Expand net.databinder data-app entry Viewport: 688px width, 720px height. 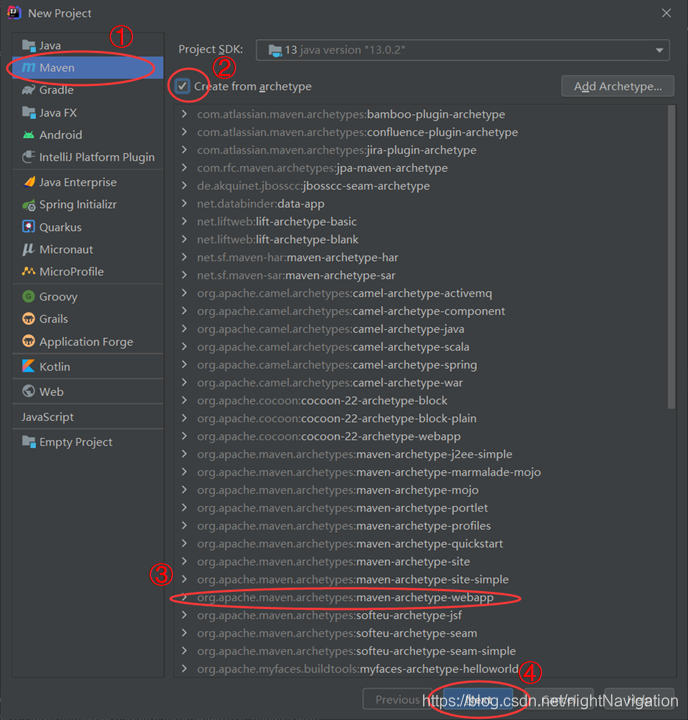184,203
